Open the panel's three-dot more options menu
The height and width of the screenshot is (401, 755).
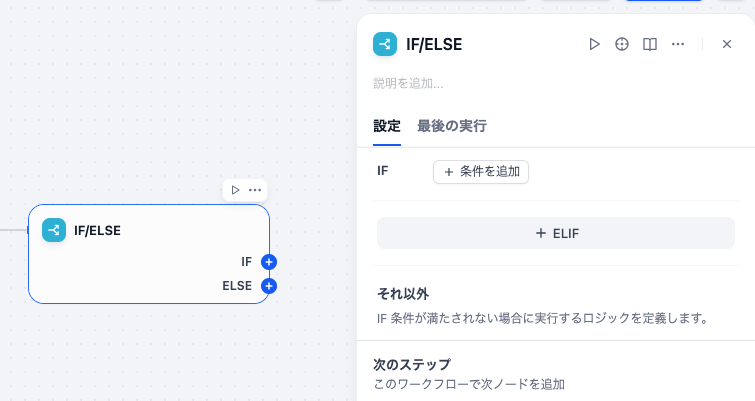click(678, 44)
